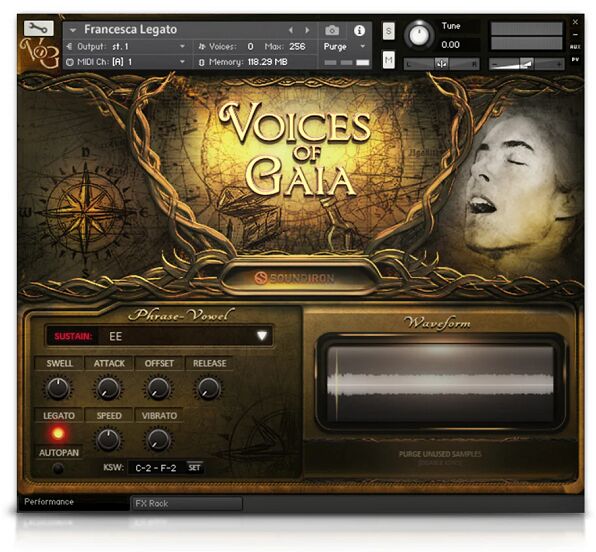596x552 pixels.
Task: Click the Francesca Legato instrument name
Action: [130, 29]
